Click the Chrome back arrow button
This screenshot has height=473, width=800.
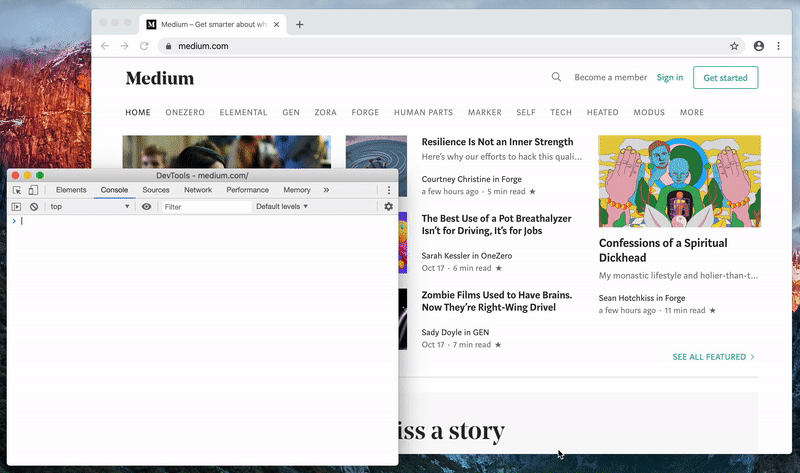(105, 46)
